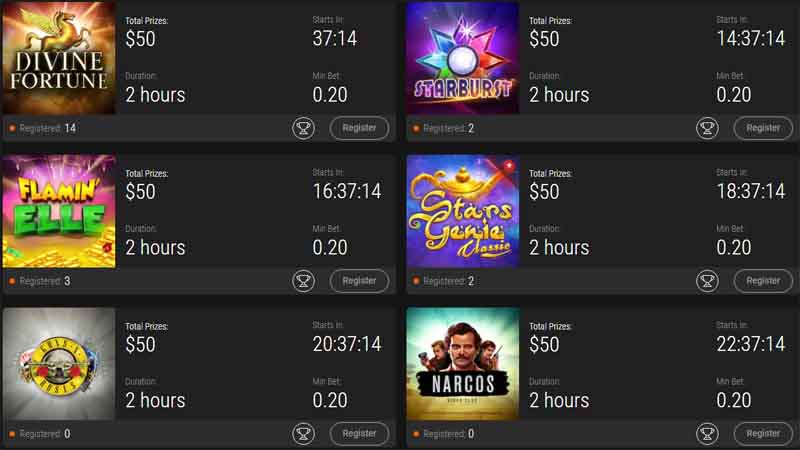800x450 pixels.
Task: Open prize trophy icon for Narcos tournament
Action: click(x=707, y=433)
